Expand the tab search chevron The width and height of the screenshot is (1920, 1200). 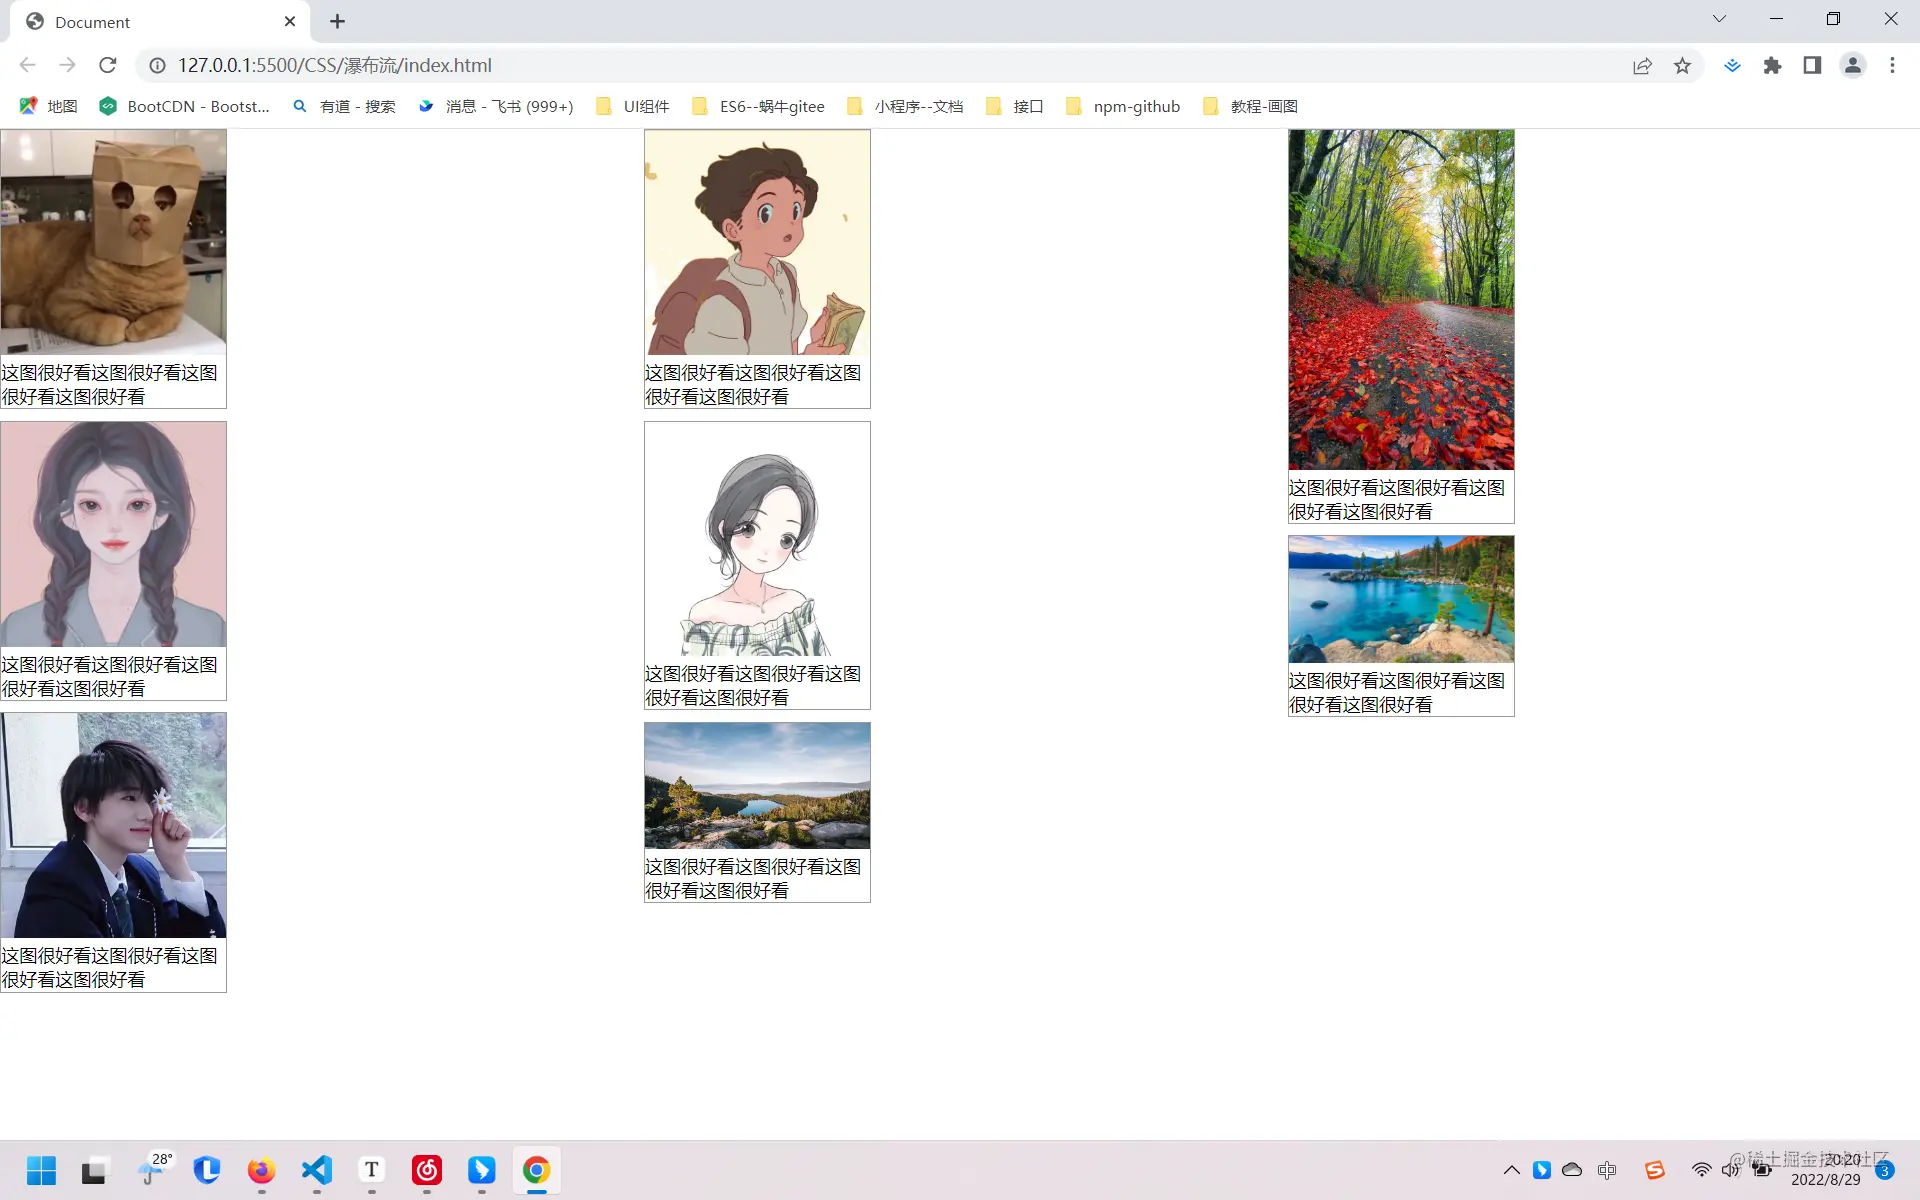tap(1719, 19)
